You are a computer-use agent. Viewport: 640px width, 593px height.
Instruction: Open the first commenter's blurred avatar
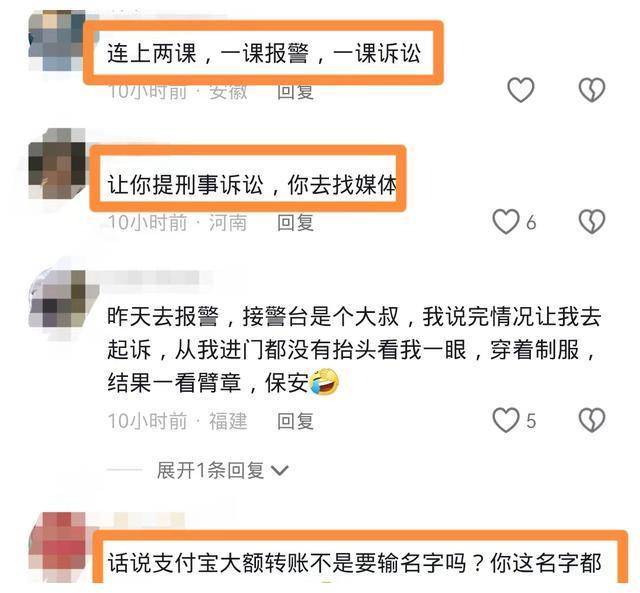click(57, 41)
